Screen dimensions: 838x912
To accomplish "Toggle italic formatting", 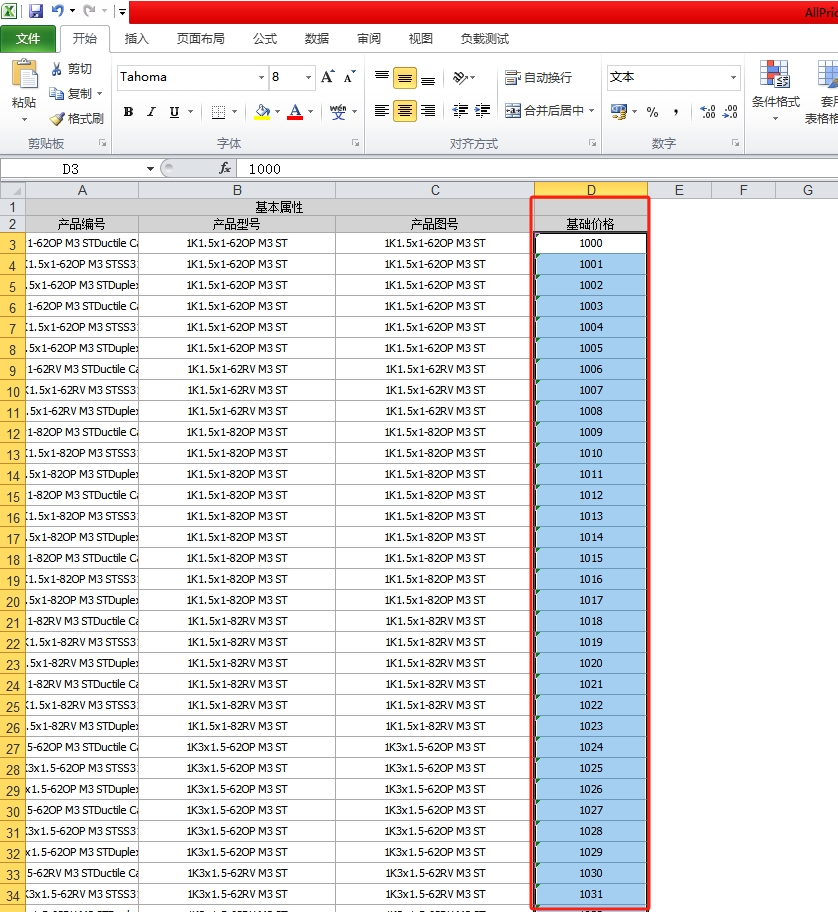I will click(x=151, y=112).
